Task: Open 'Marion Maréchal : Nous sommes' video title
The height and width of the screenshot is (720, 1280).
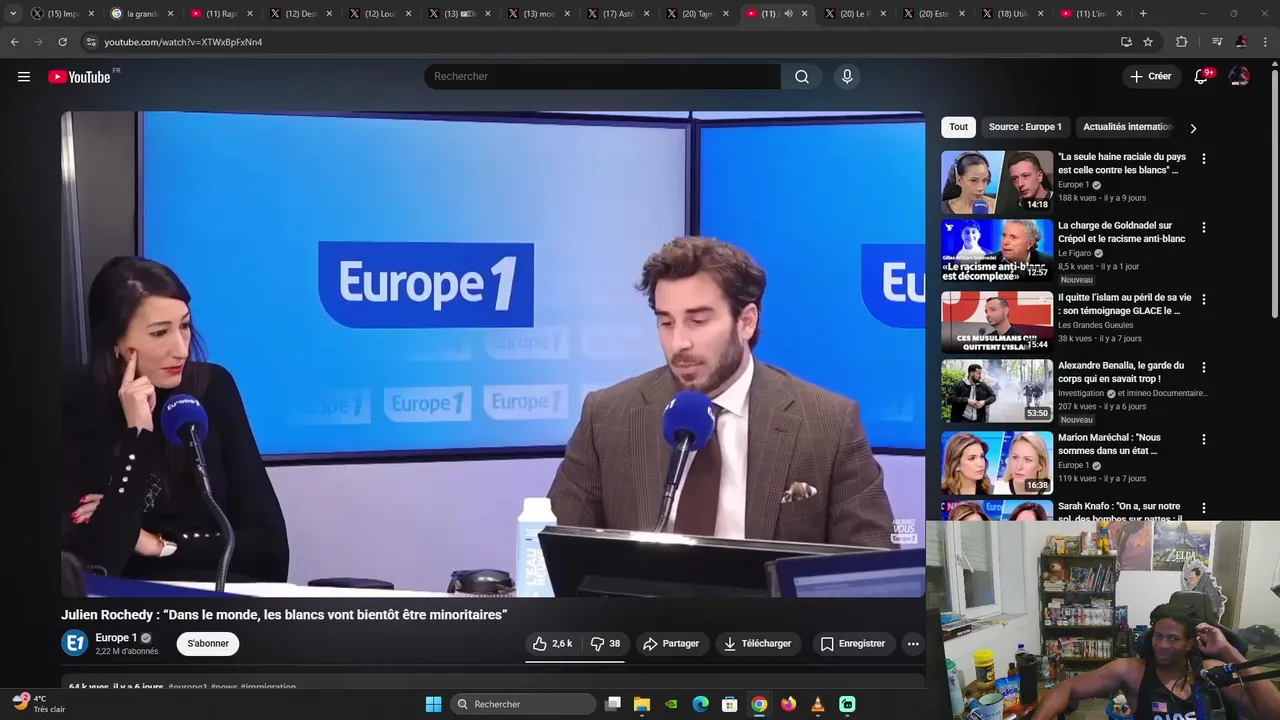Action: [x=1109, y=444]
